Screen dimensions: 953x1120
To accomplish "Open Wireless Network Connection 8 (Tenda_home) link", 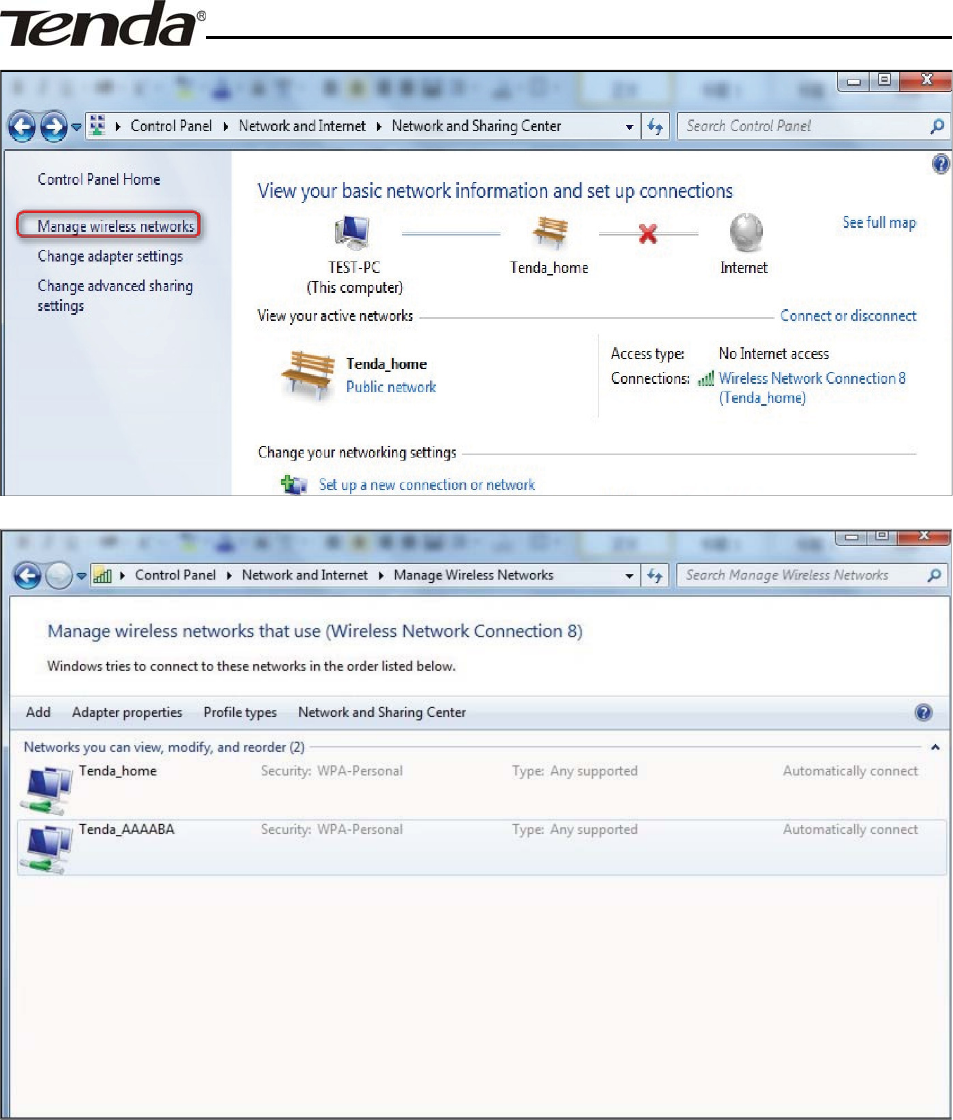I will 812,388.
